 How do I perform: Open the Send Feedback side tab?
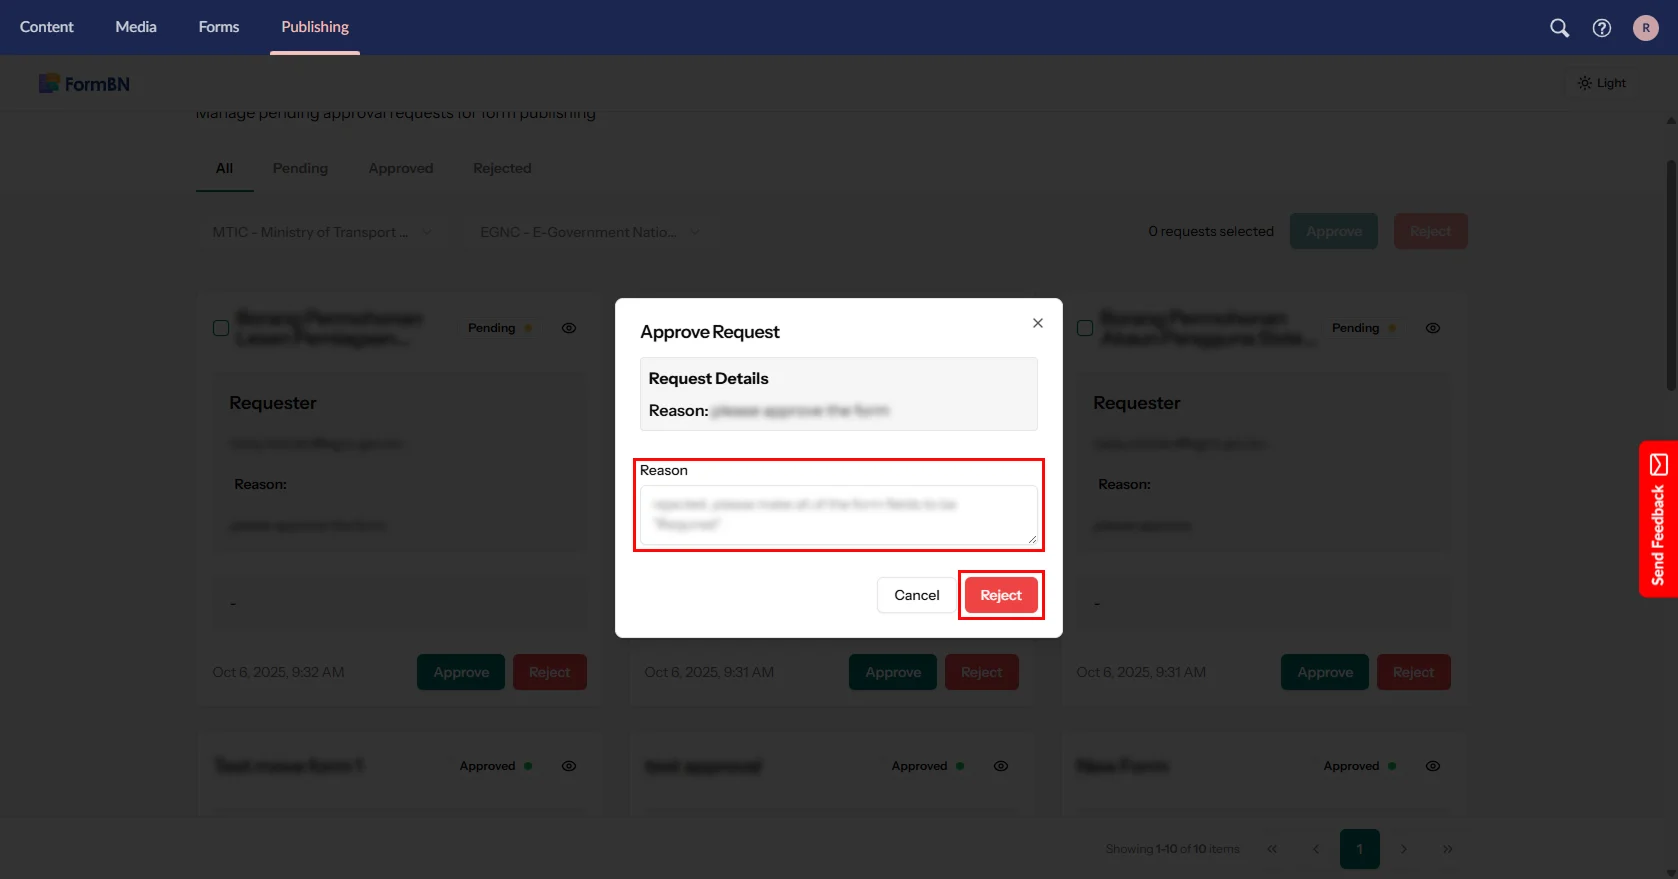1658,519
